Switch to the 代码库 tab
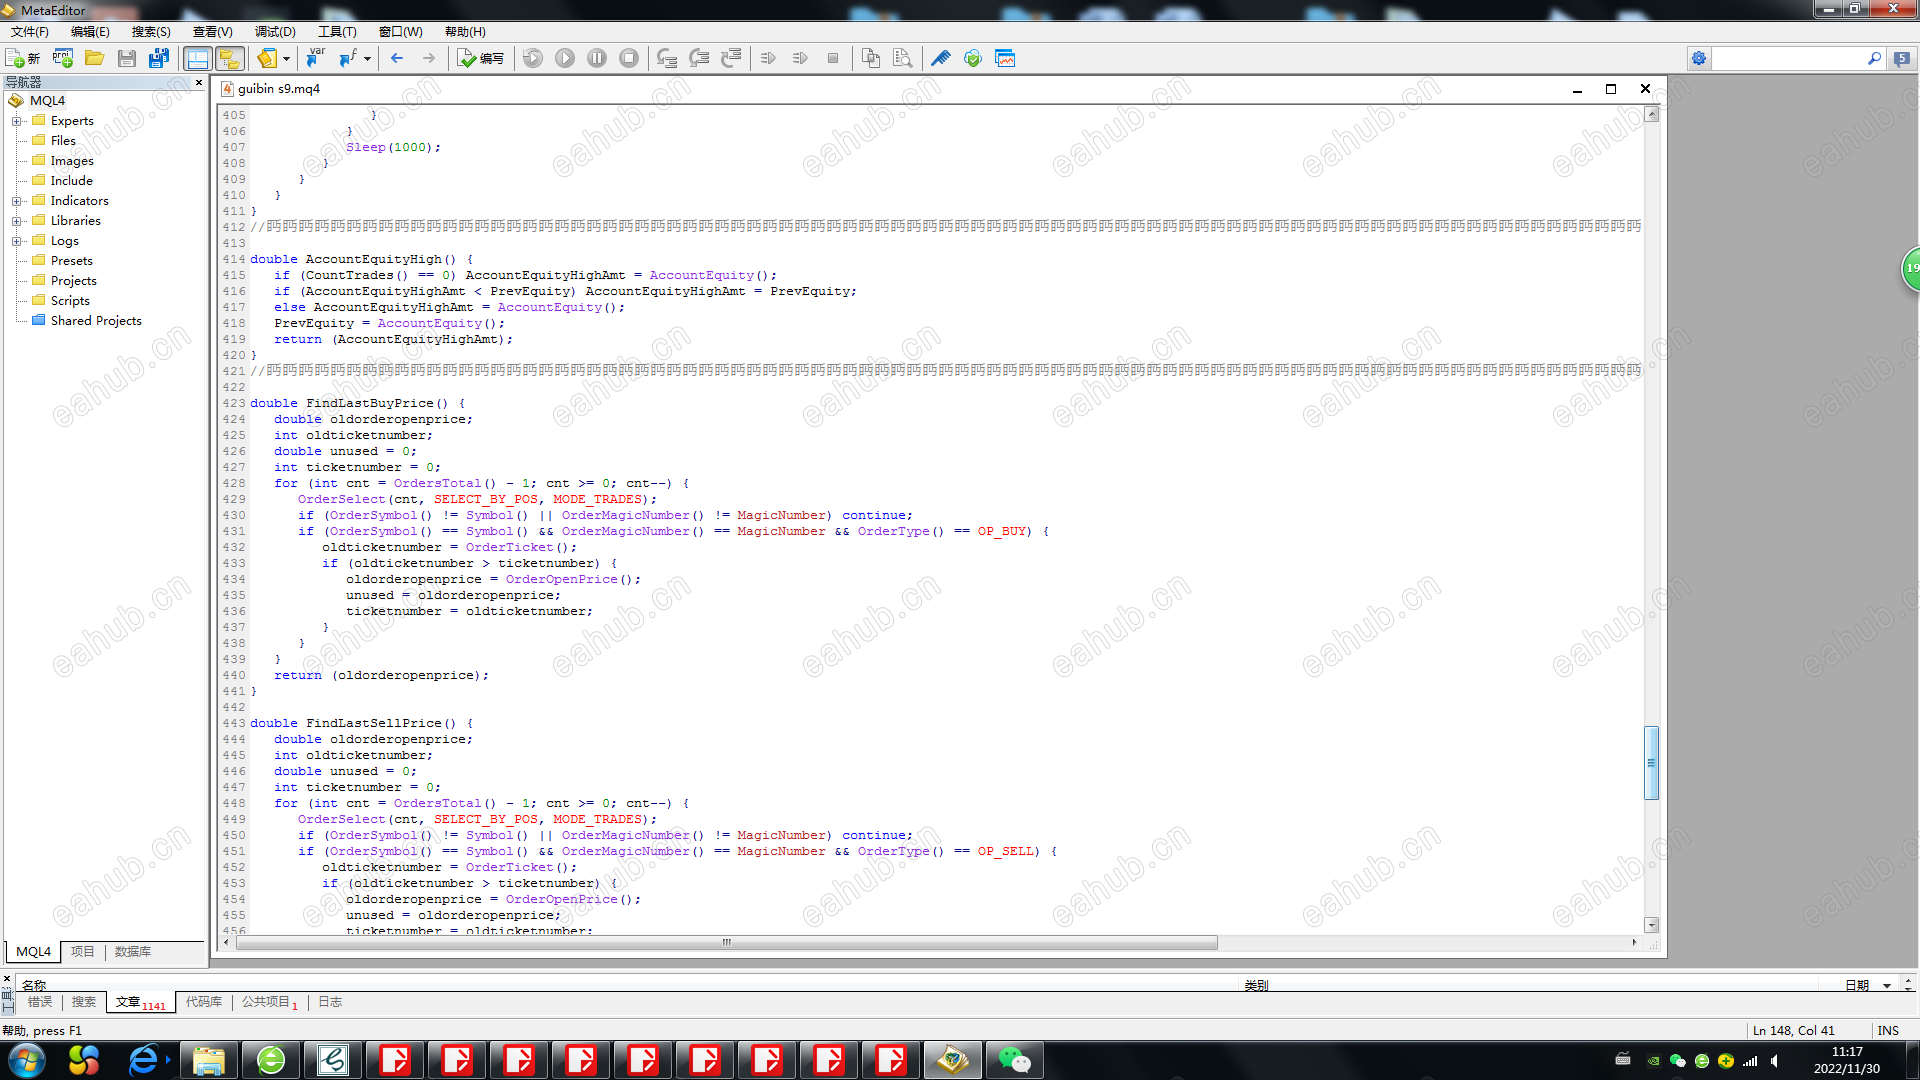The image size is (1920, 1080). click(204, 1001)
